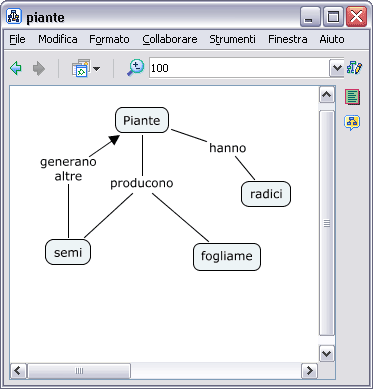This screenshot has height=389, width=373.
Task: Click the hanno linking phrase
Action: click(x=228, y=148)
